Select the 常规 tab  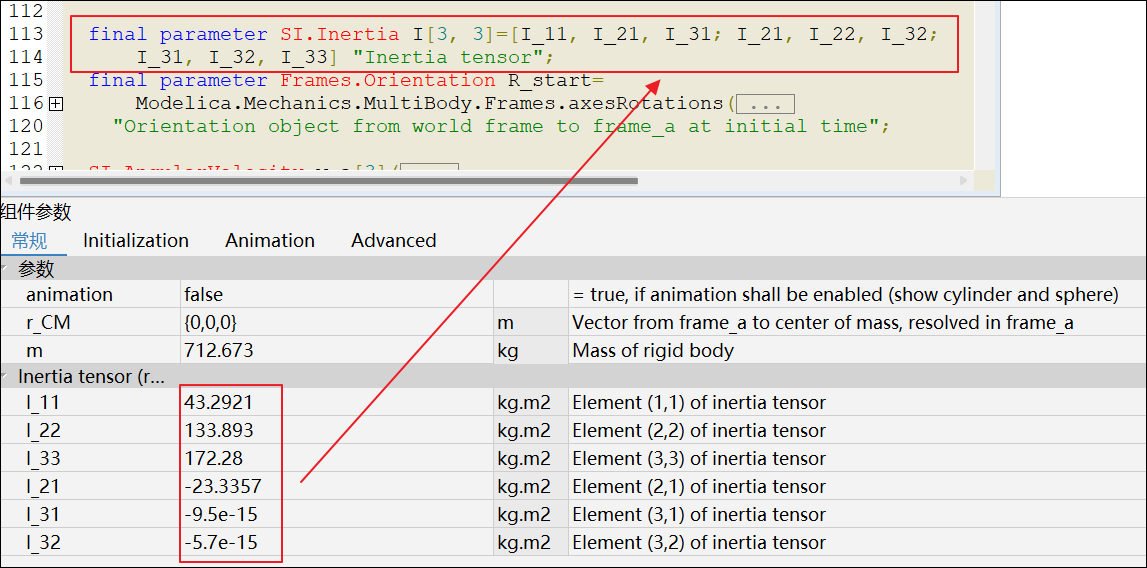29,241
